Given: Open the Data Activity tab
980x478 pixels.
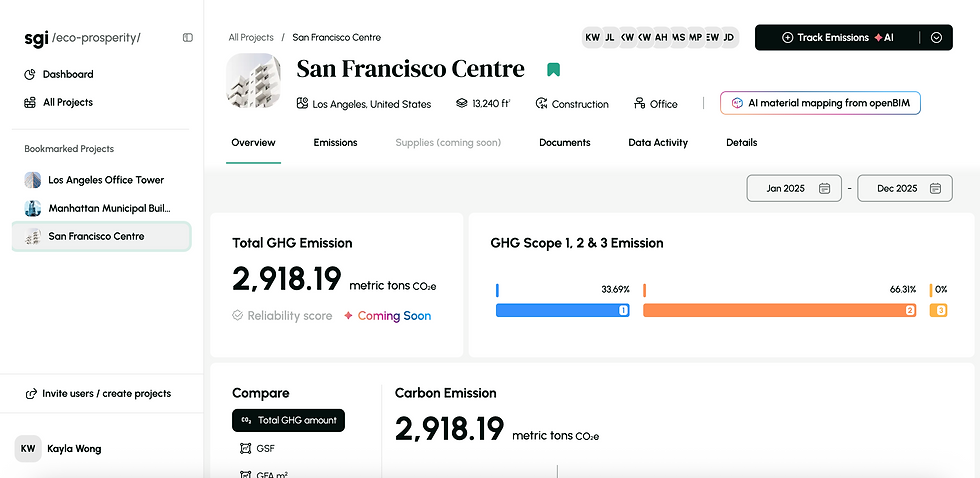Looking at the screenshot, I should pos(658,142).
